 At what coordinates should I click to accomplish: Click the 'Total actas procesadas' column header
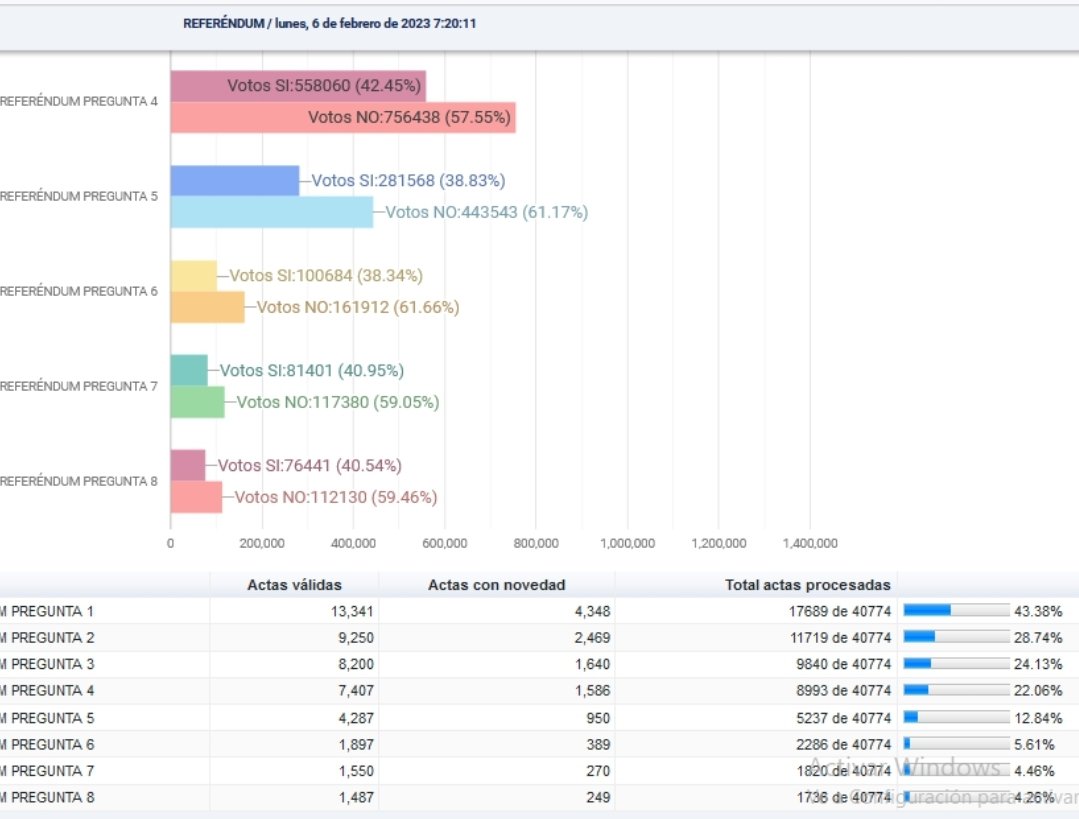[x=808, y=585]
